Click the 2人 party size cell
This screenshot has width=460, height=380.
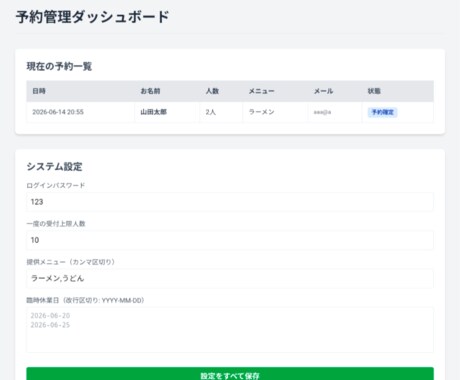[x=221, y=112]
